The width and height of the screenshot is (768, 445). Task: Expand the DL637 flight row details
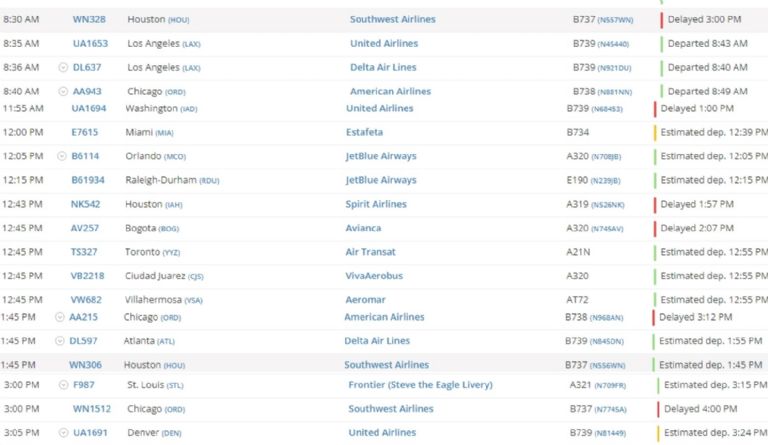pyautogui.click(x=63, y=68)
